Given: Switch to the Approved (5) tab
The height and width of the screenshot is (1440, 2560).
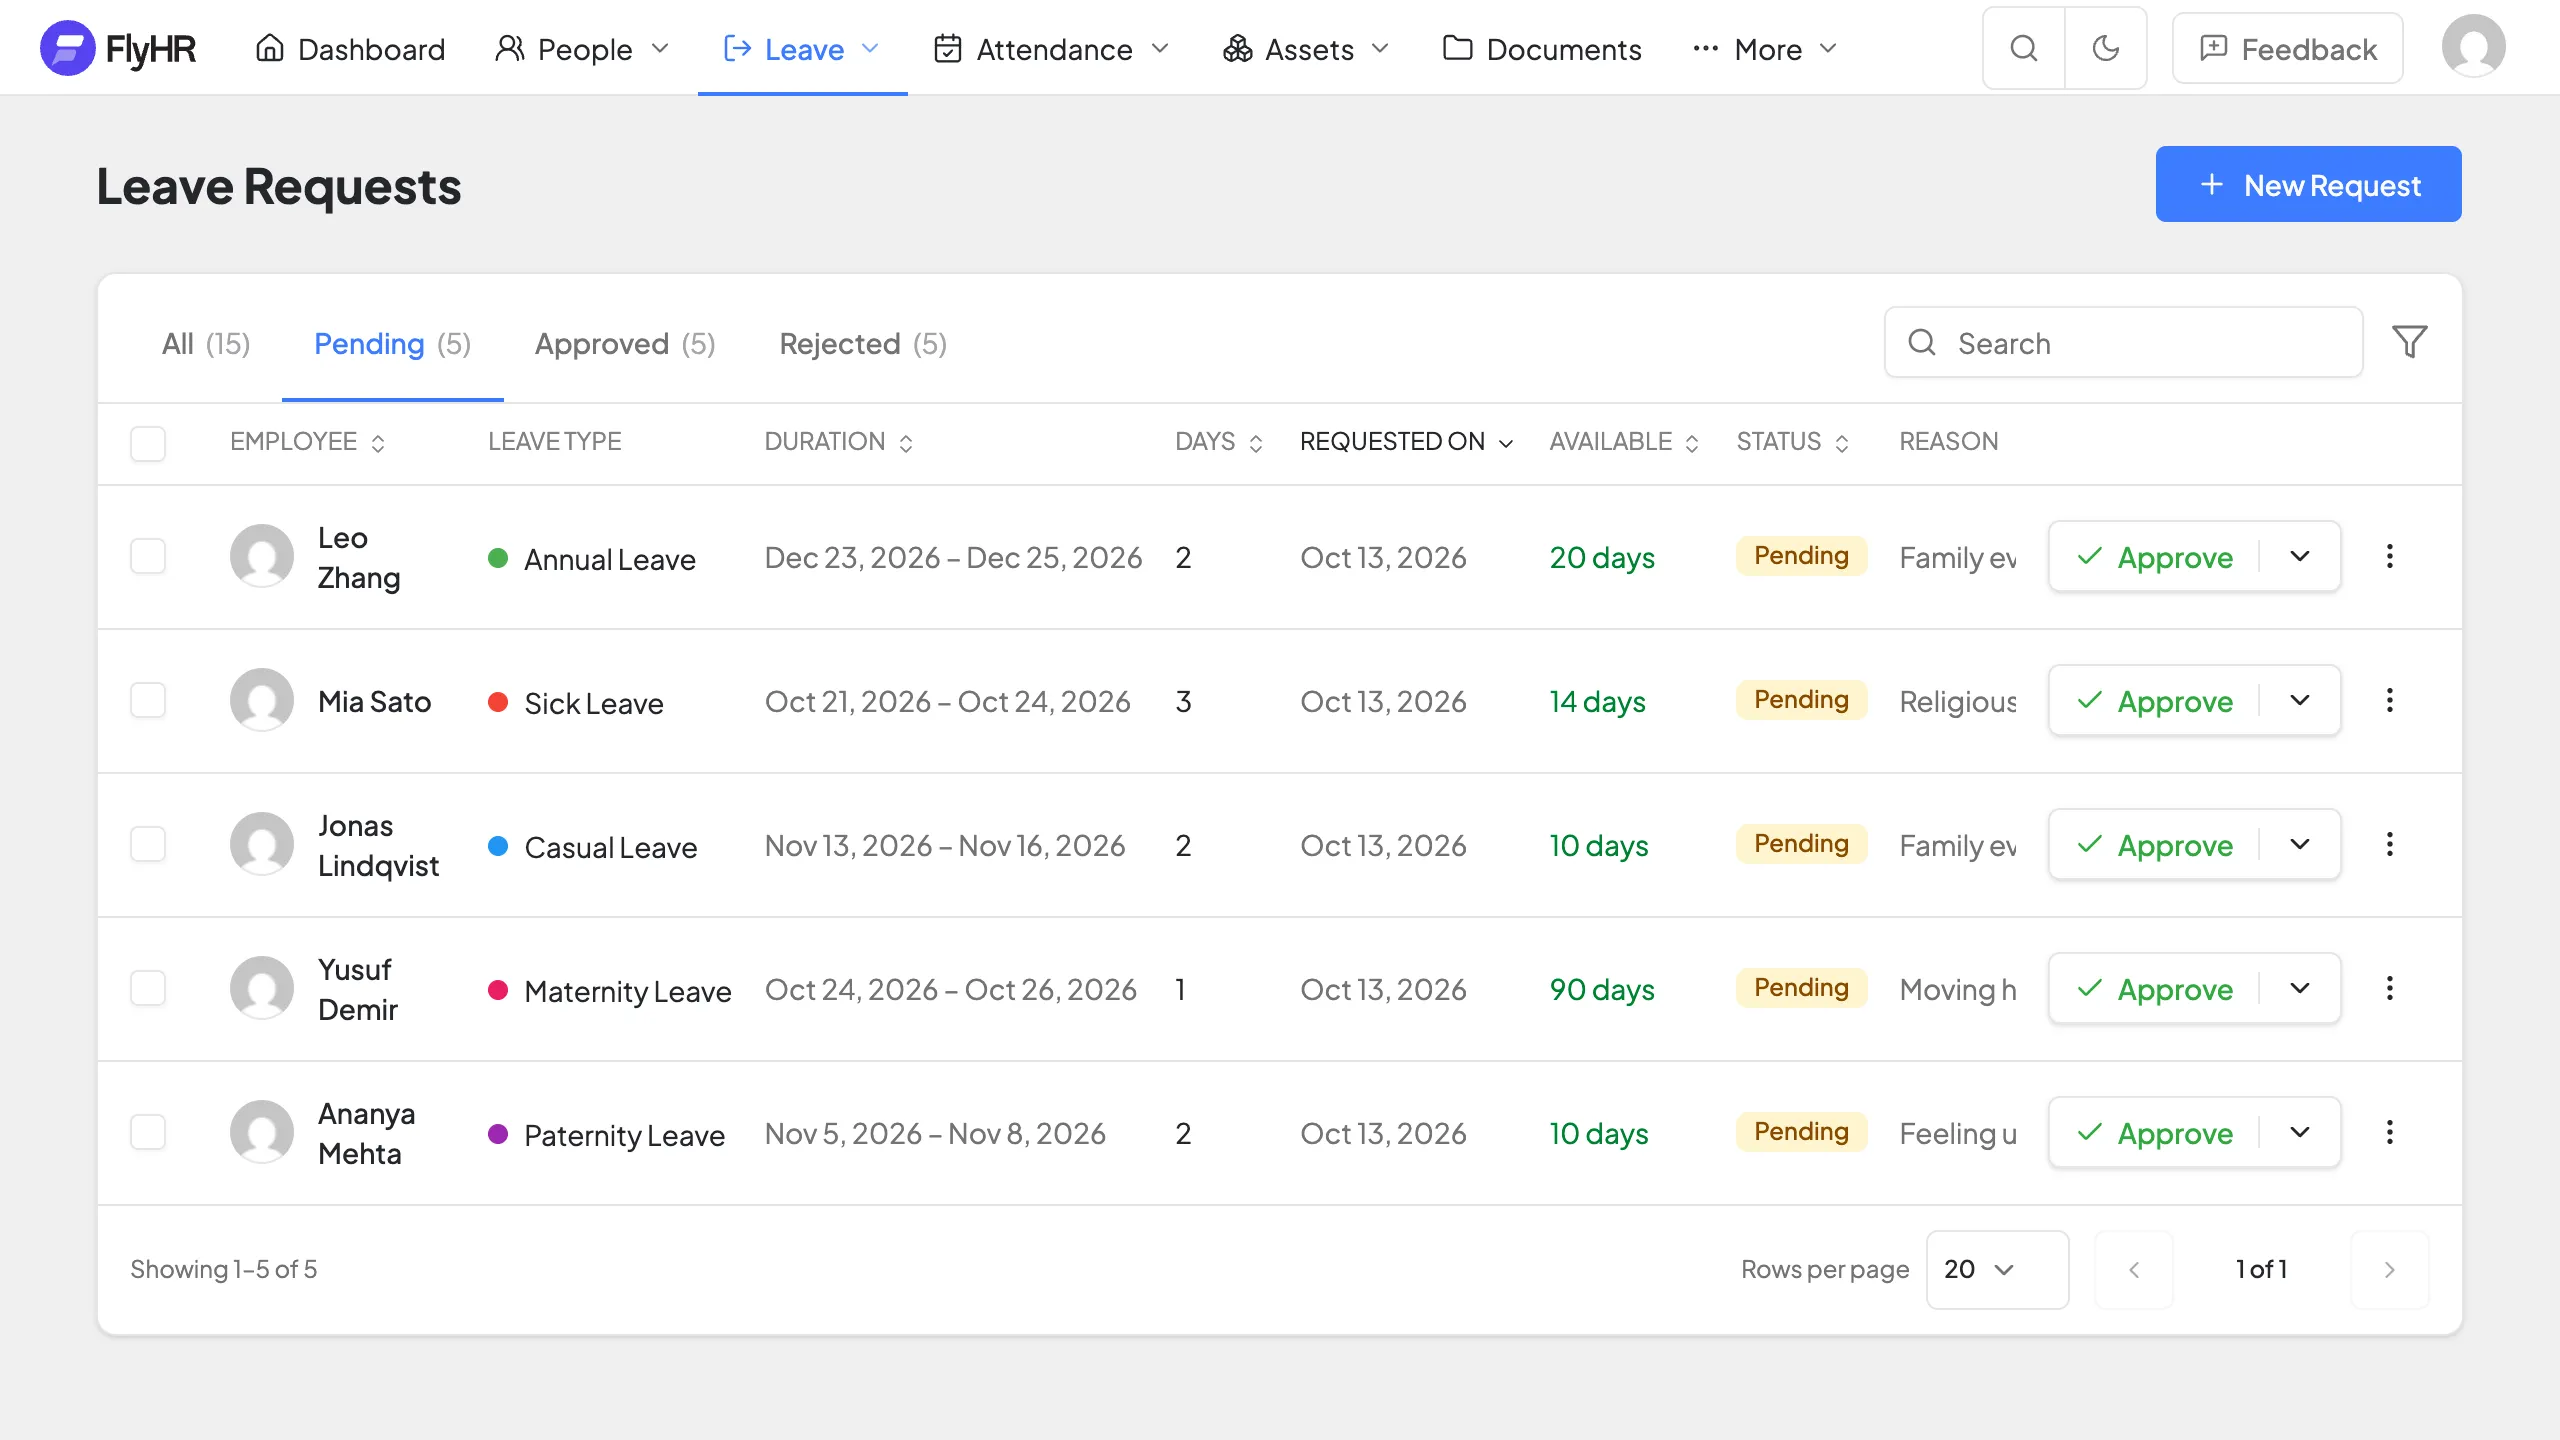Looking at the screenshot, I should tap(625, 344).
